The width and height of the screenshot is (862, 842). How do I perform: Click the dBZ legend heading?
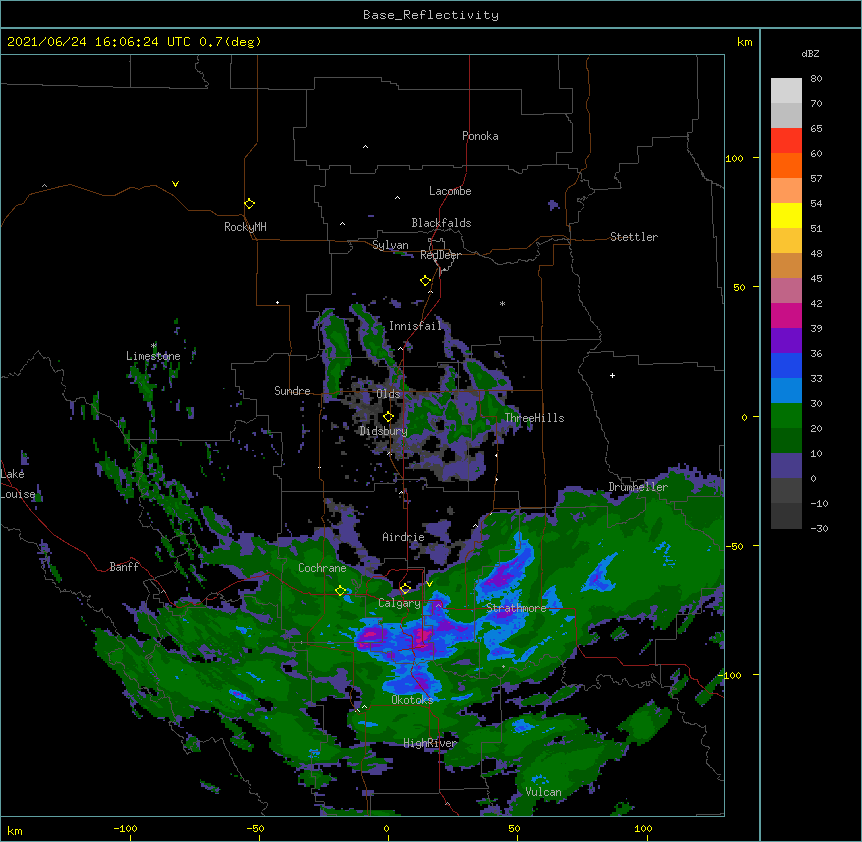(810, 53)
